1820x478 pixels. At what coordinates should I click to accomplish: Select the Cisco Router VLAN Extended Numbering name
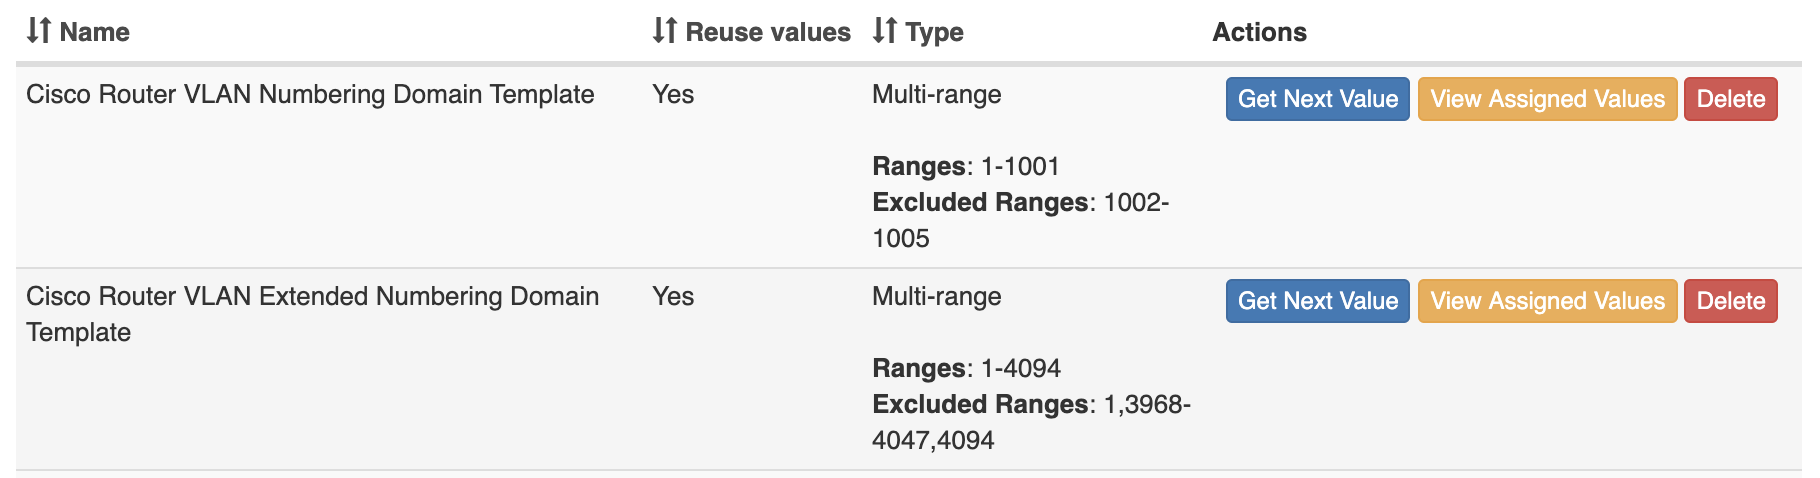point(312,297)
